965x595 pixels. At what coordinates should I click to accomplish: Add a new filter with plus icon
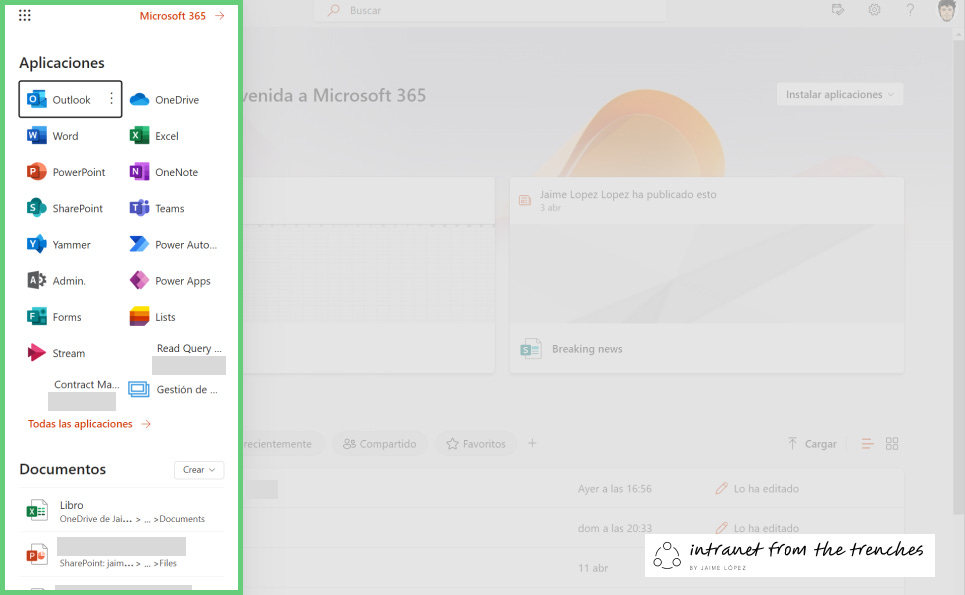(x=532, y=443)
